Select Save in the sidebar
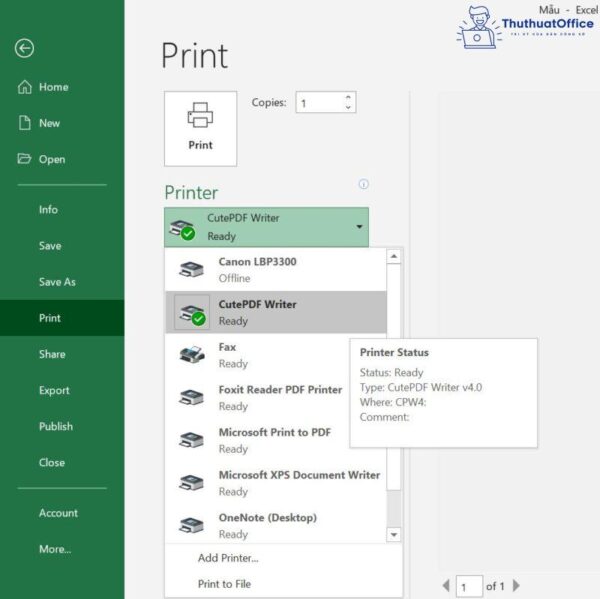 50,246
